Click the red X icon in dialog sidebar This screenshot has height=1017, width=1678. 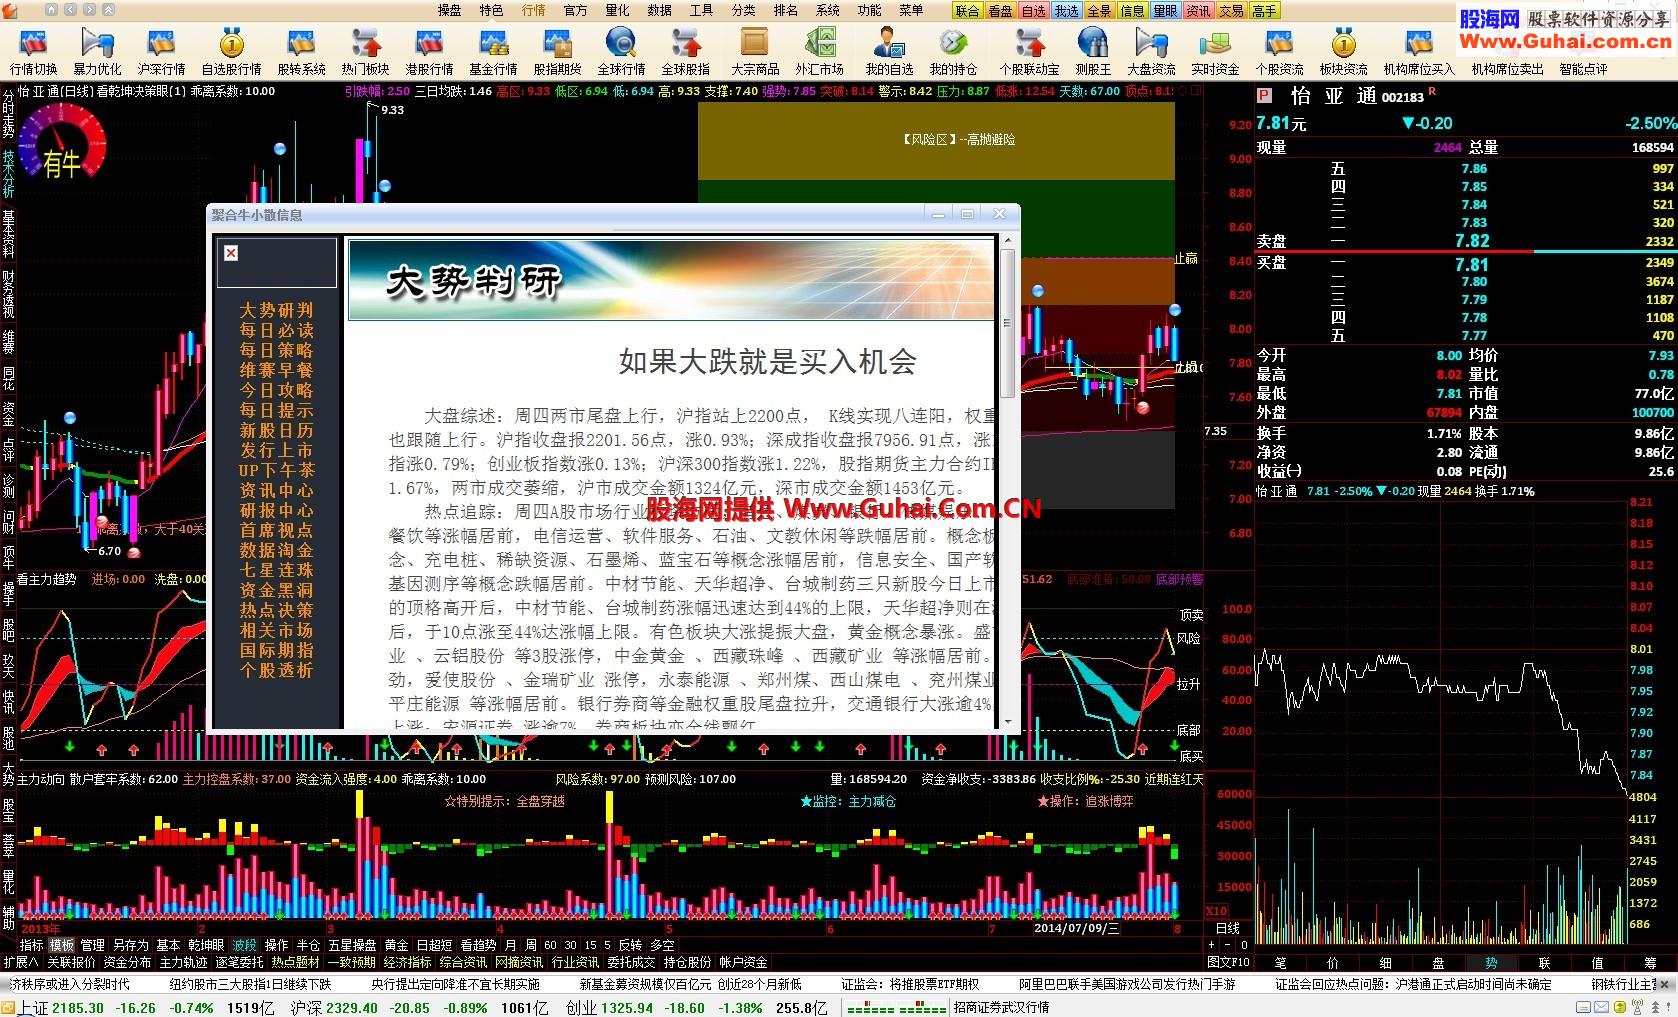[231, 253]
